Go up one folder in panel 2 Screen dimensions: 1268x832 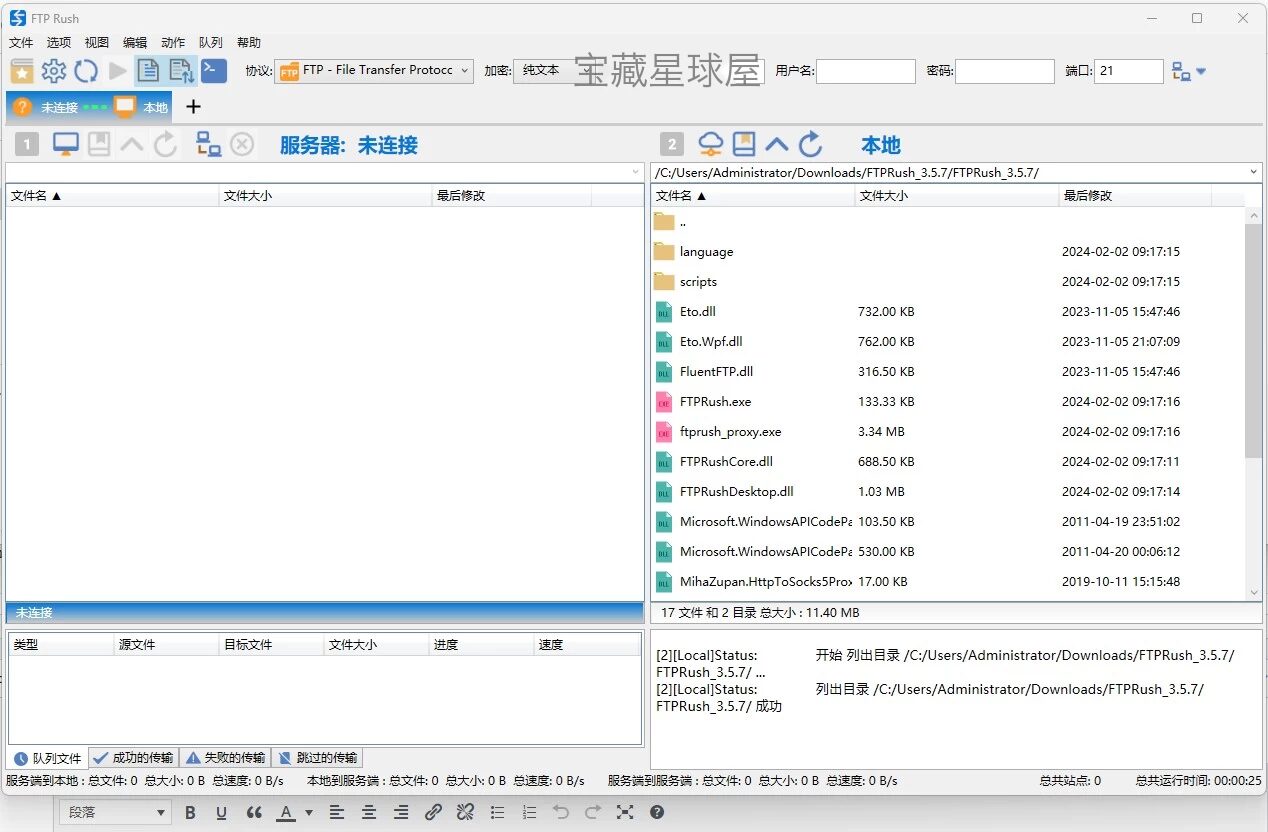[777, 145]
